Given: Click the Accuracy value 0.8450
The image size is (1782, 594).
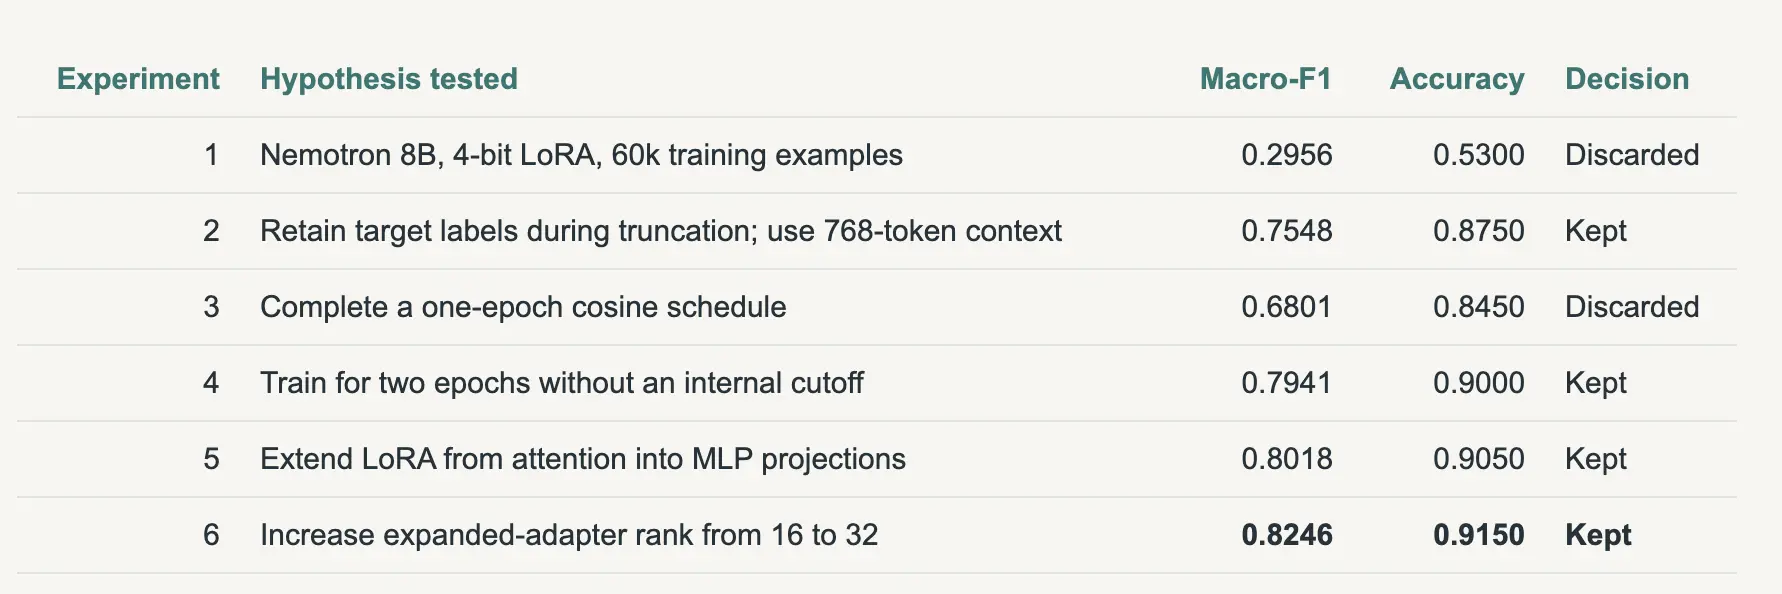Looking at the screenshot, I should pos(1479,307).
